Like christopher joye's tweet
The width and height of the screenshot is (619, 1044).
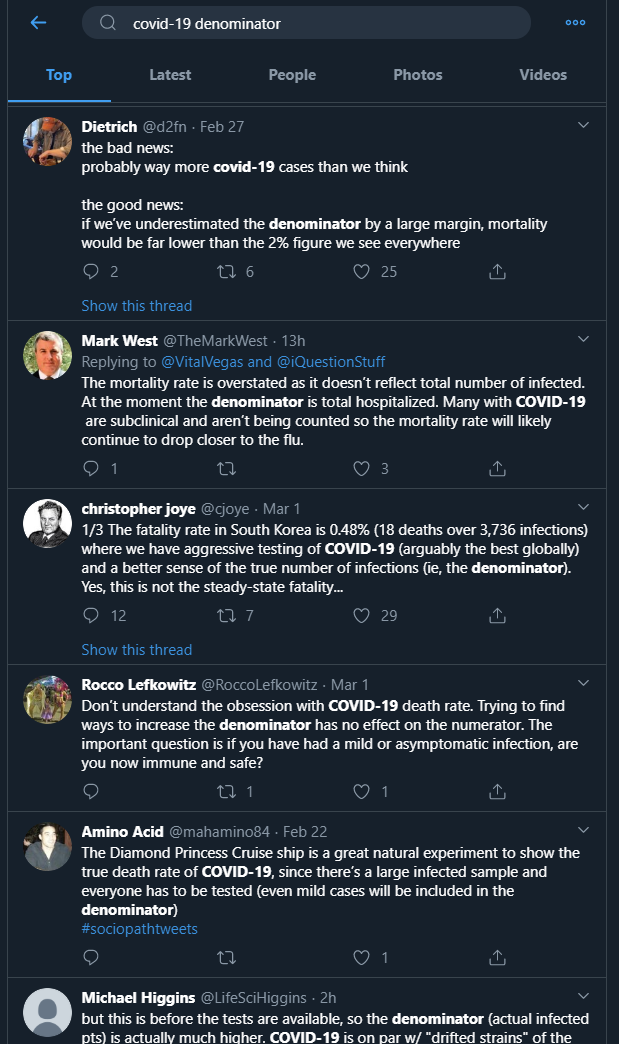pos(363,616)
